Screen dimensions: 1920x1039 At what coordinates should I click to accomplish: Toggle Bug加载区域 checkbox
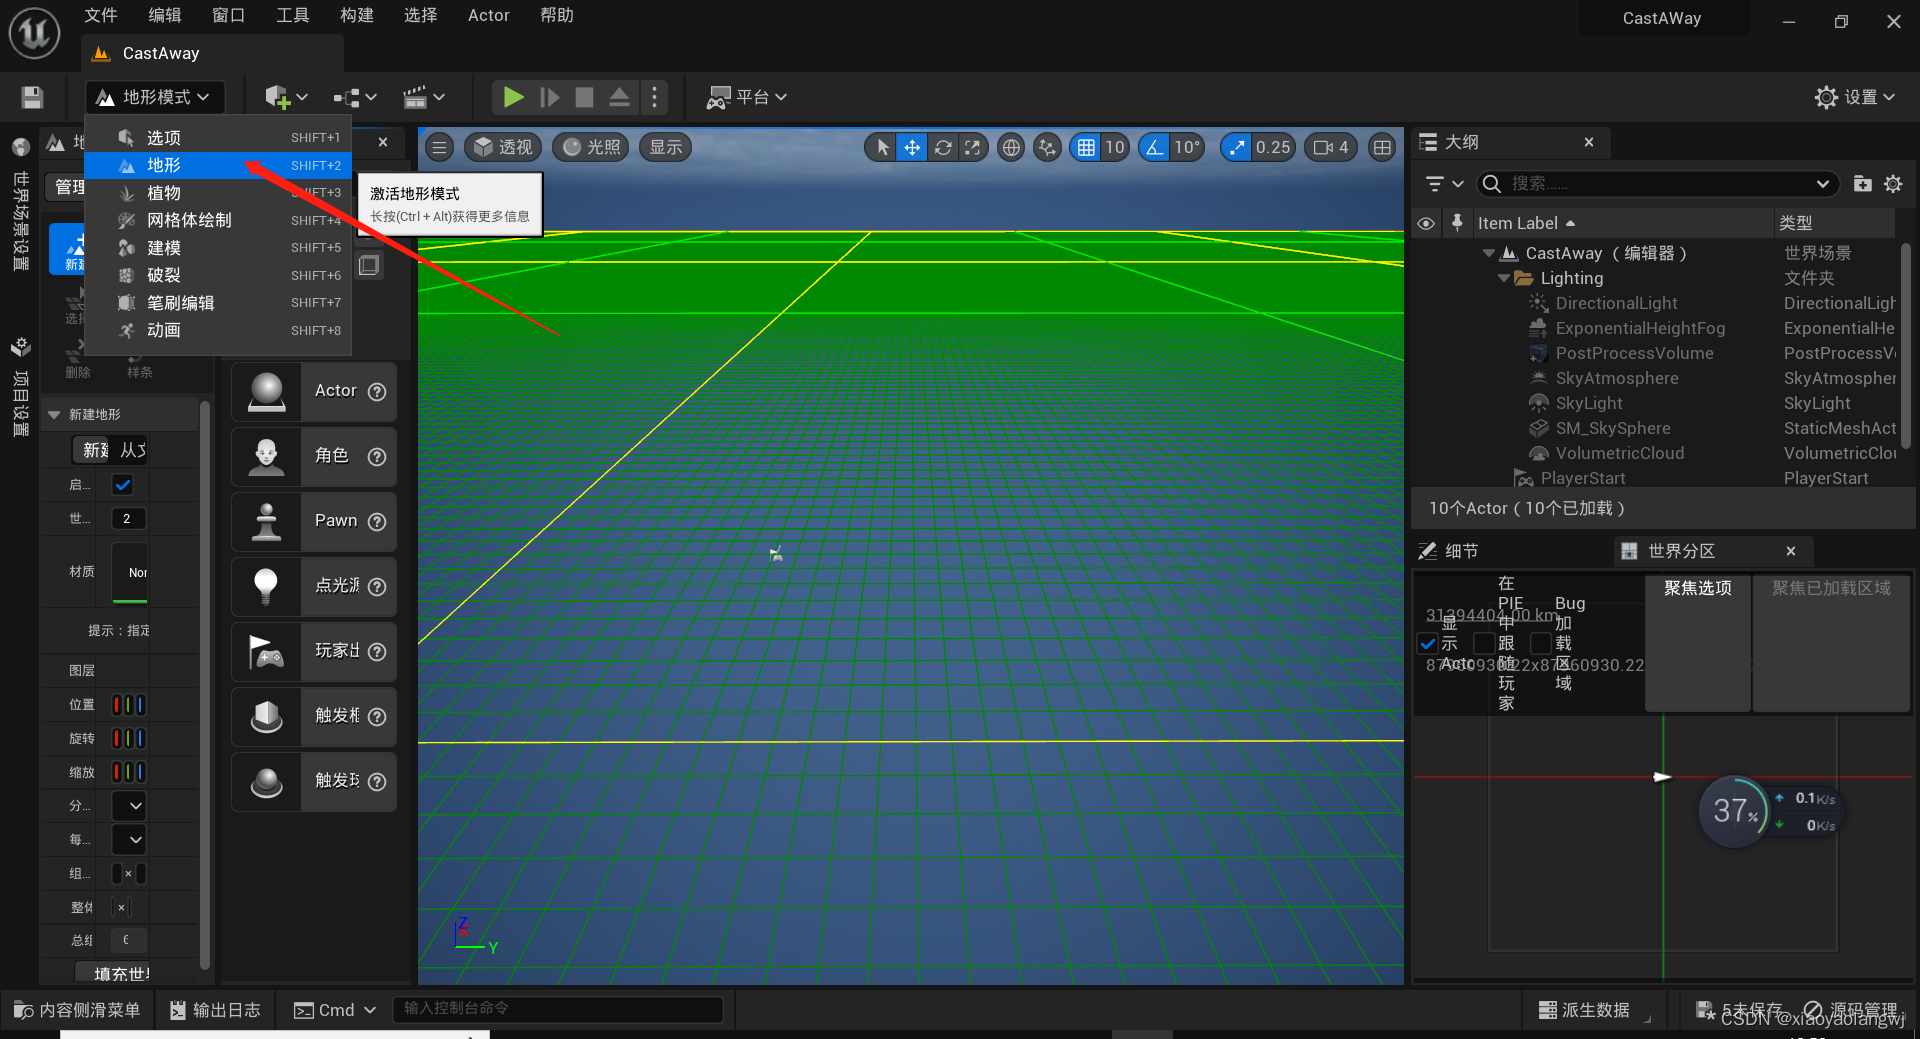click(1541, 644)
